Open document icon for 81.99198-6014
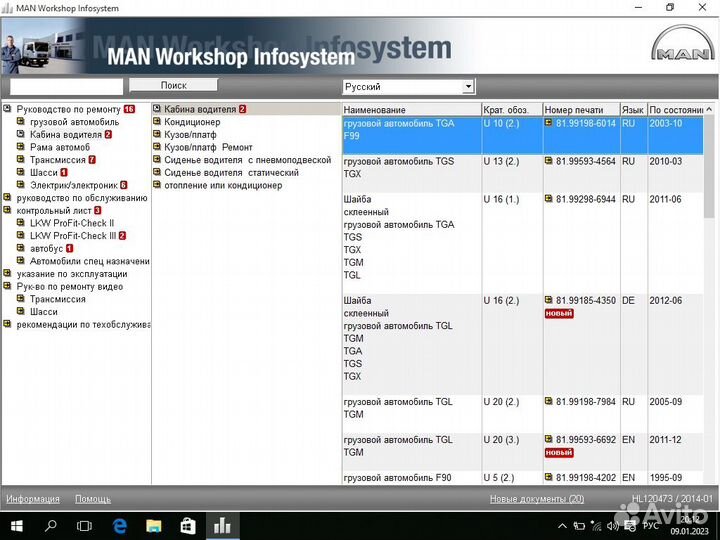Screen dimensions: 720x540 tap(549, 123)
